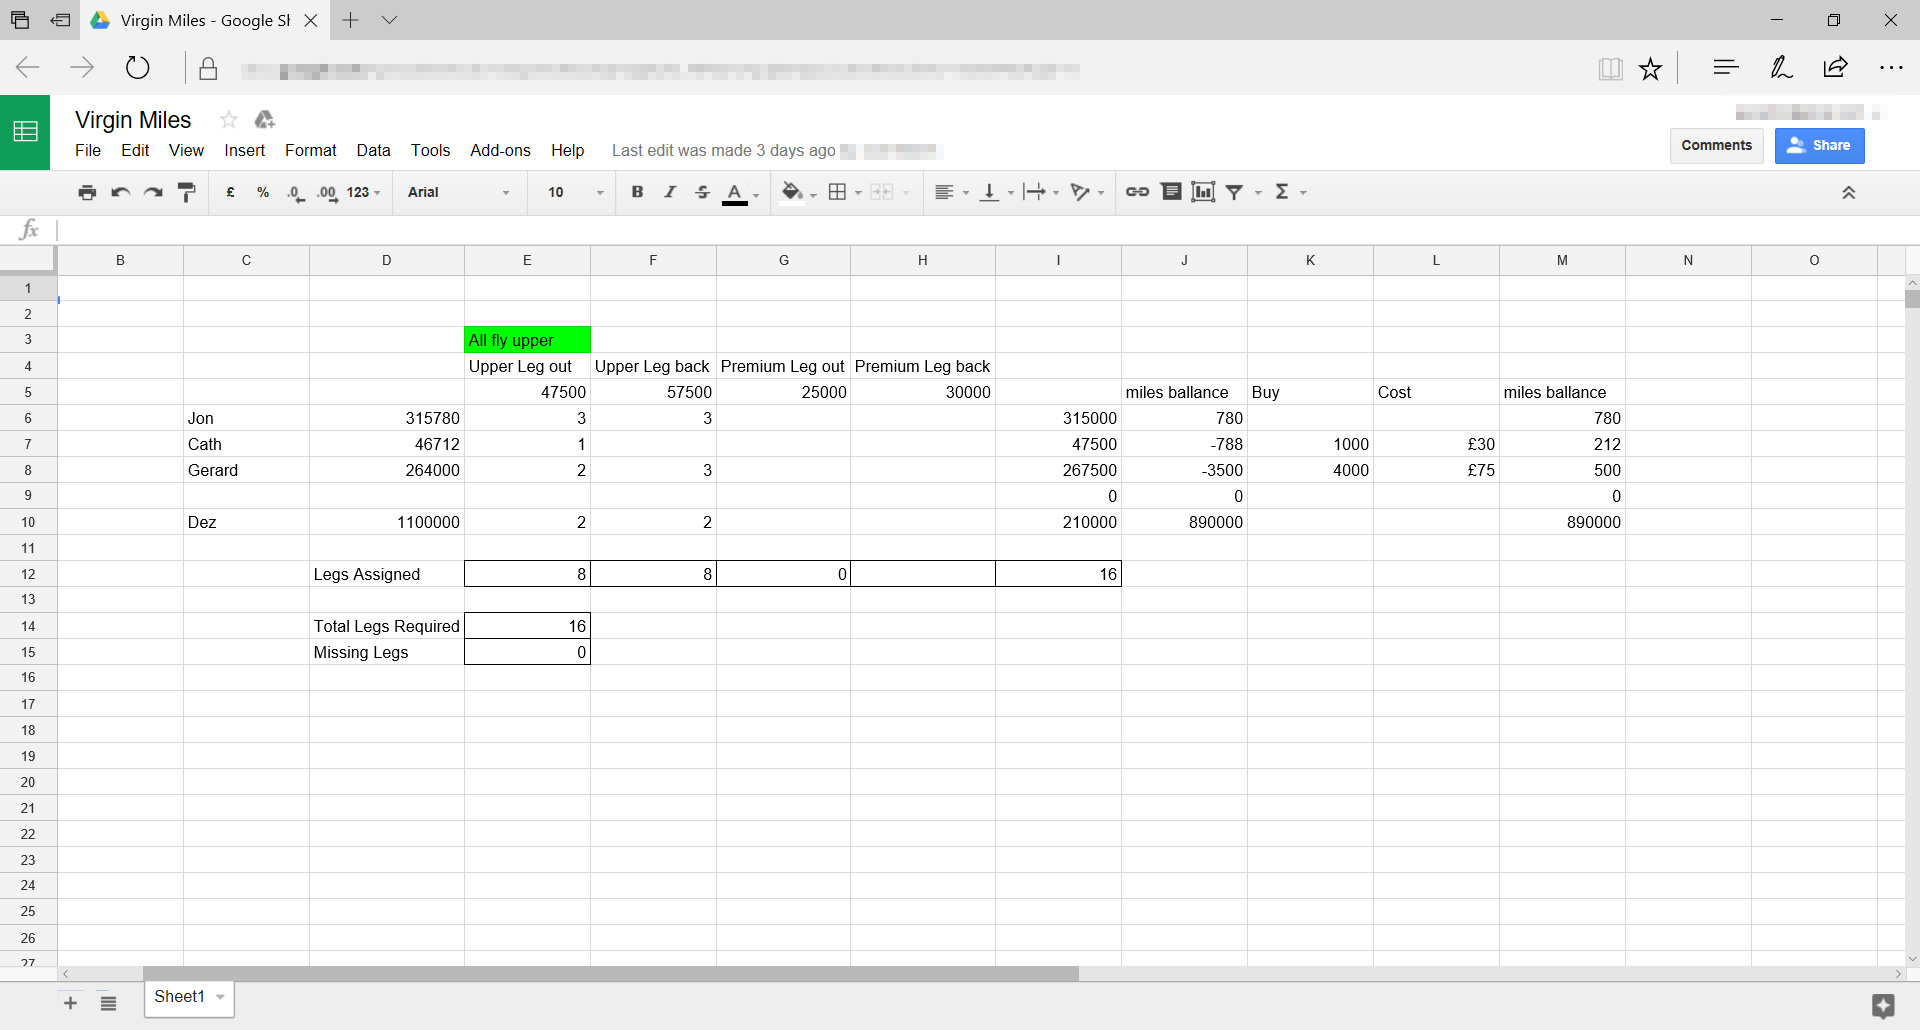The width and height of the screenshot is (1920, 1030).
Task: Open more number formats 123 dropdown
Action: pos(364,192)
